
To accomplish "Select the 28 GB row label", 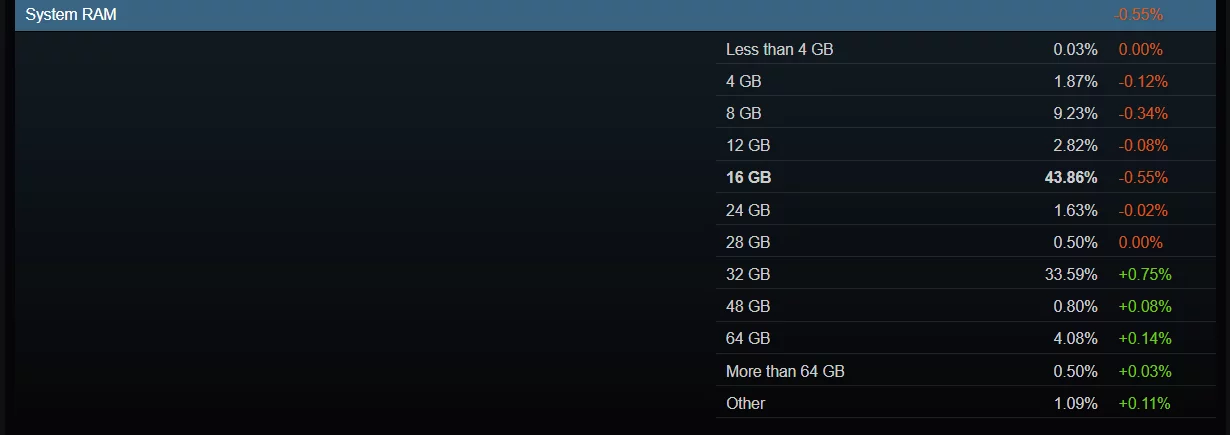I will pyautogui.click(x=748, y=242).
